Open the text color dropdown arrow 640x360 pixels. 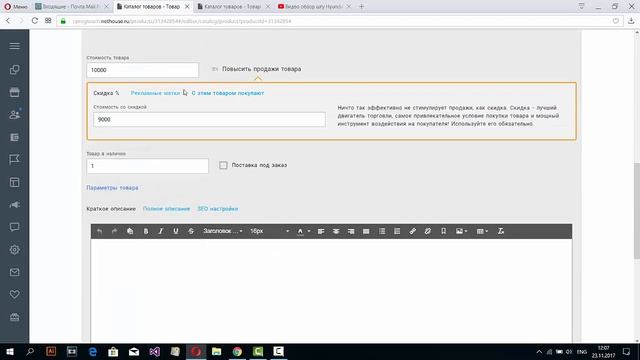pos(309,231)
